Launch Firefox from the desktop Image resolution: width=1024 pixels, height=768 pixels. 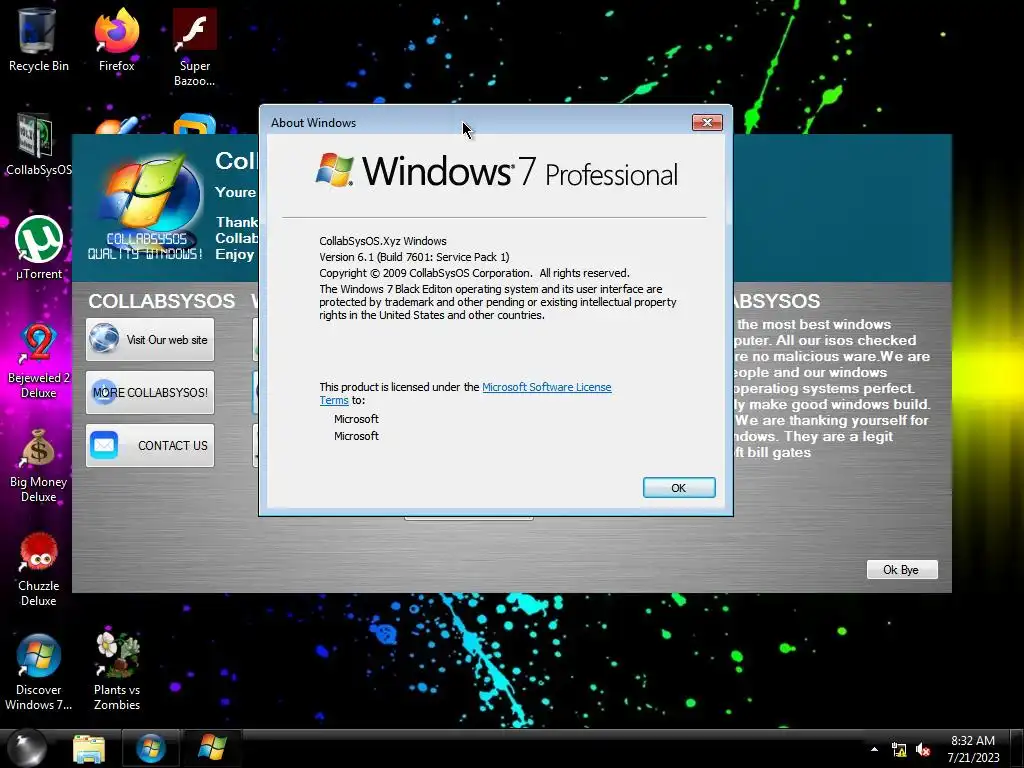pyautogui.click(x=116, y=39)
